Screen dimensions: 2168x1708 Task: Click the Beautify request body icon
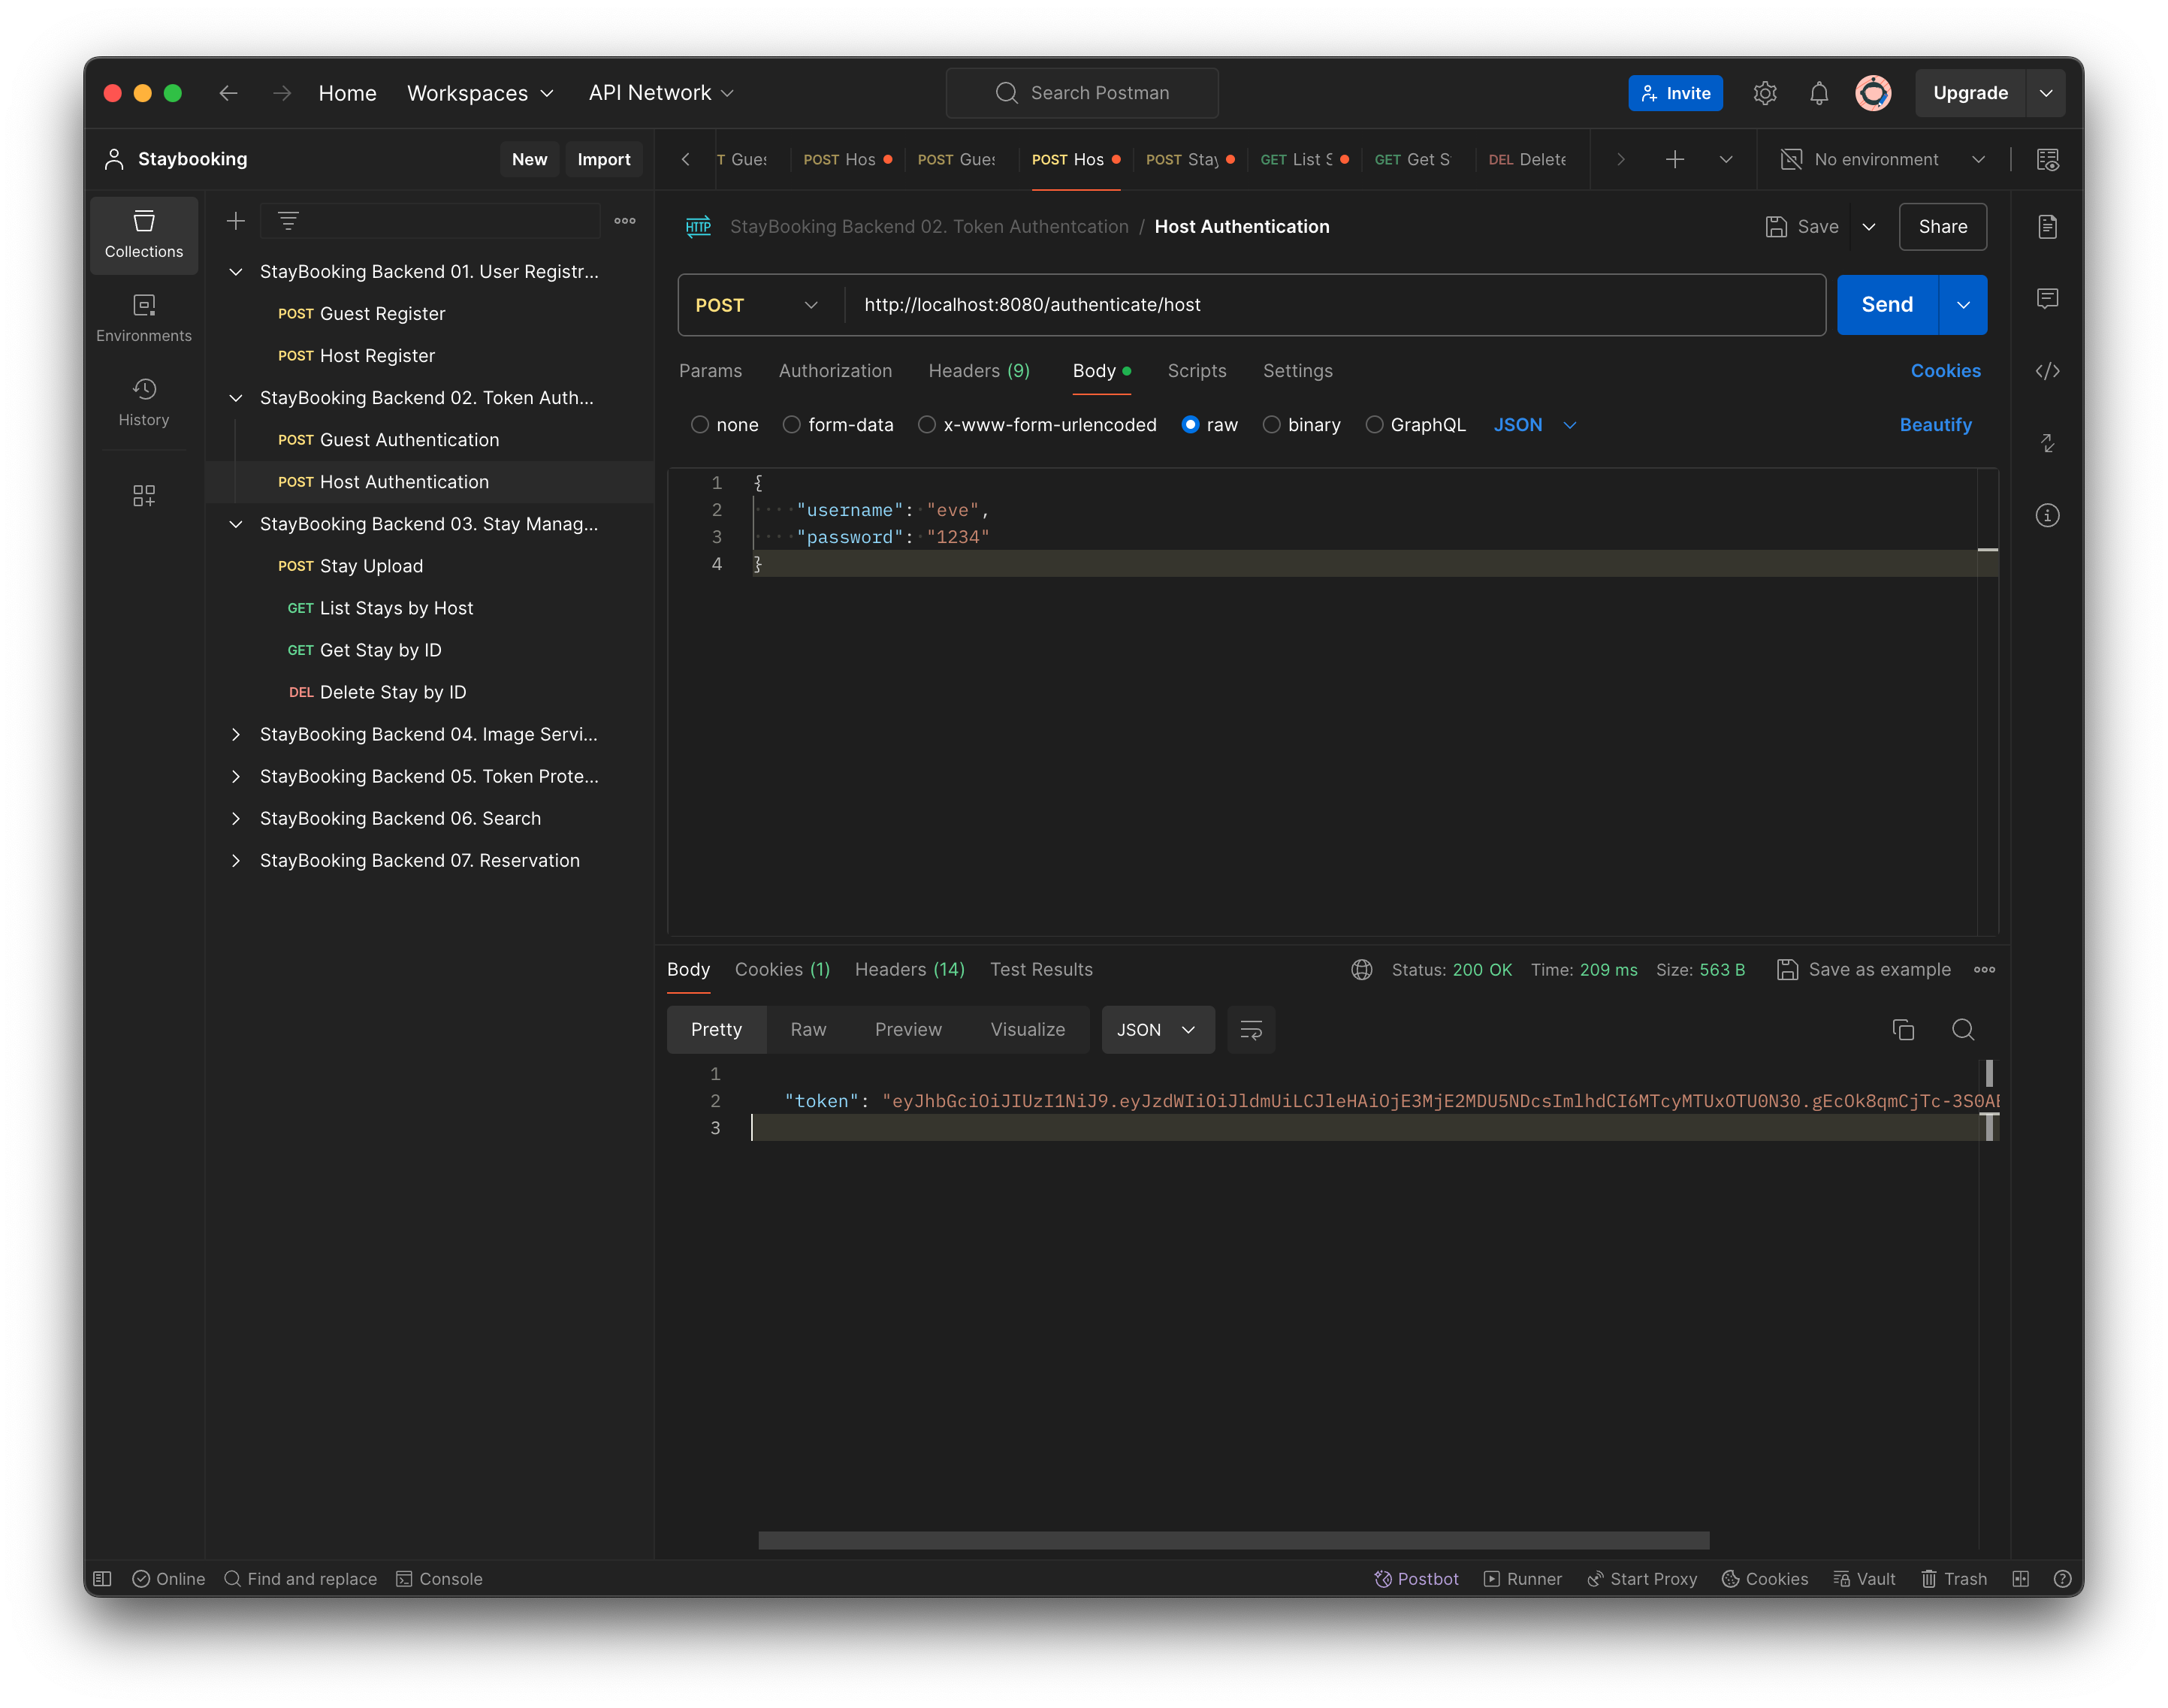1936,422
